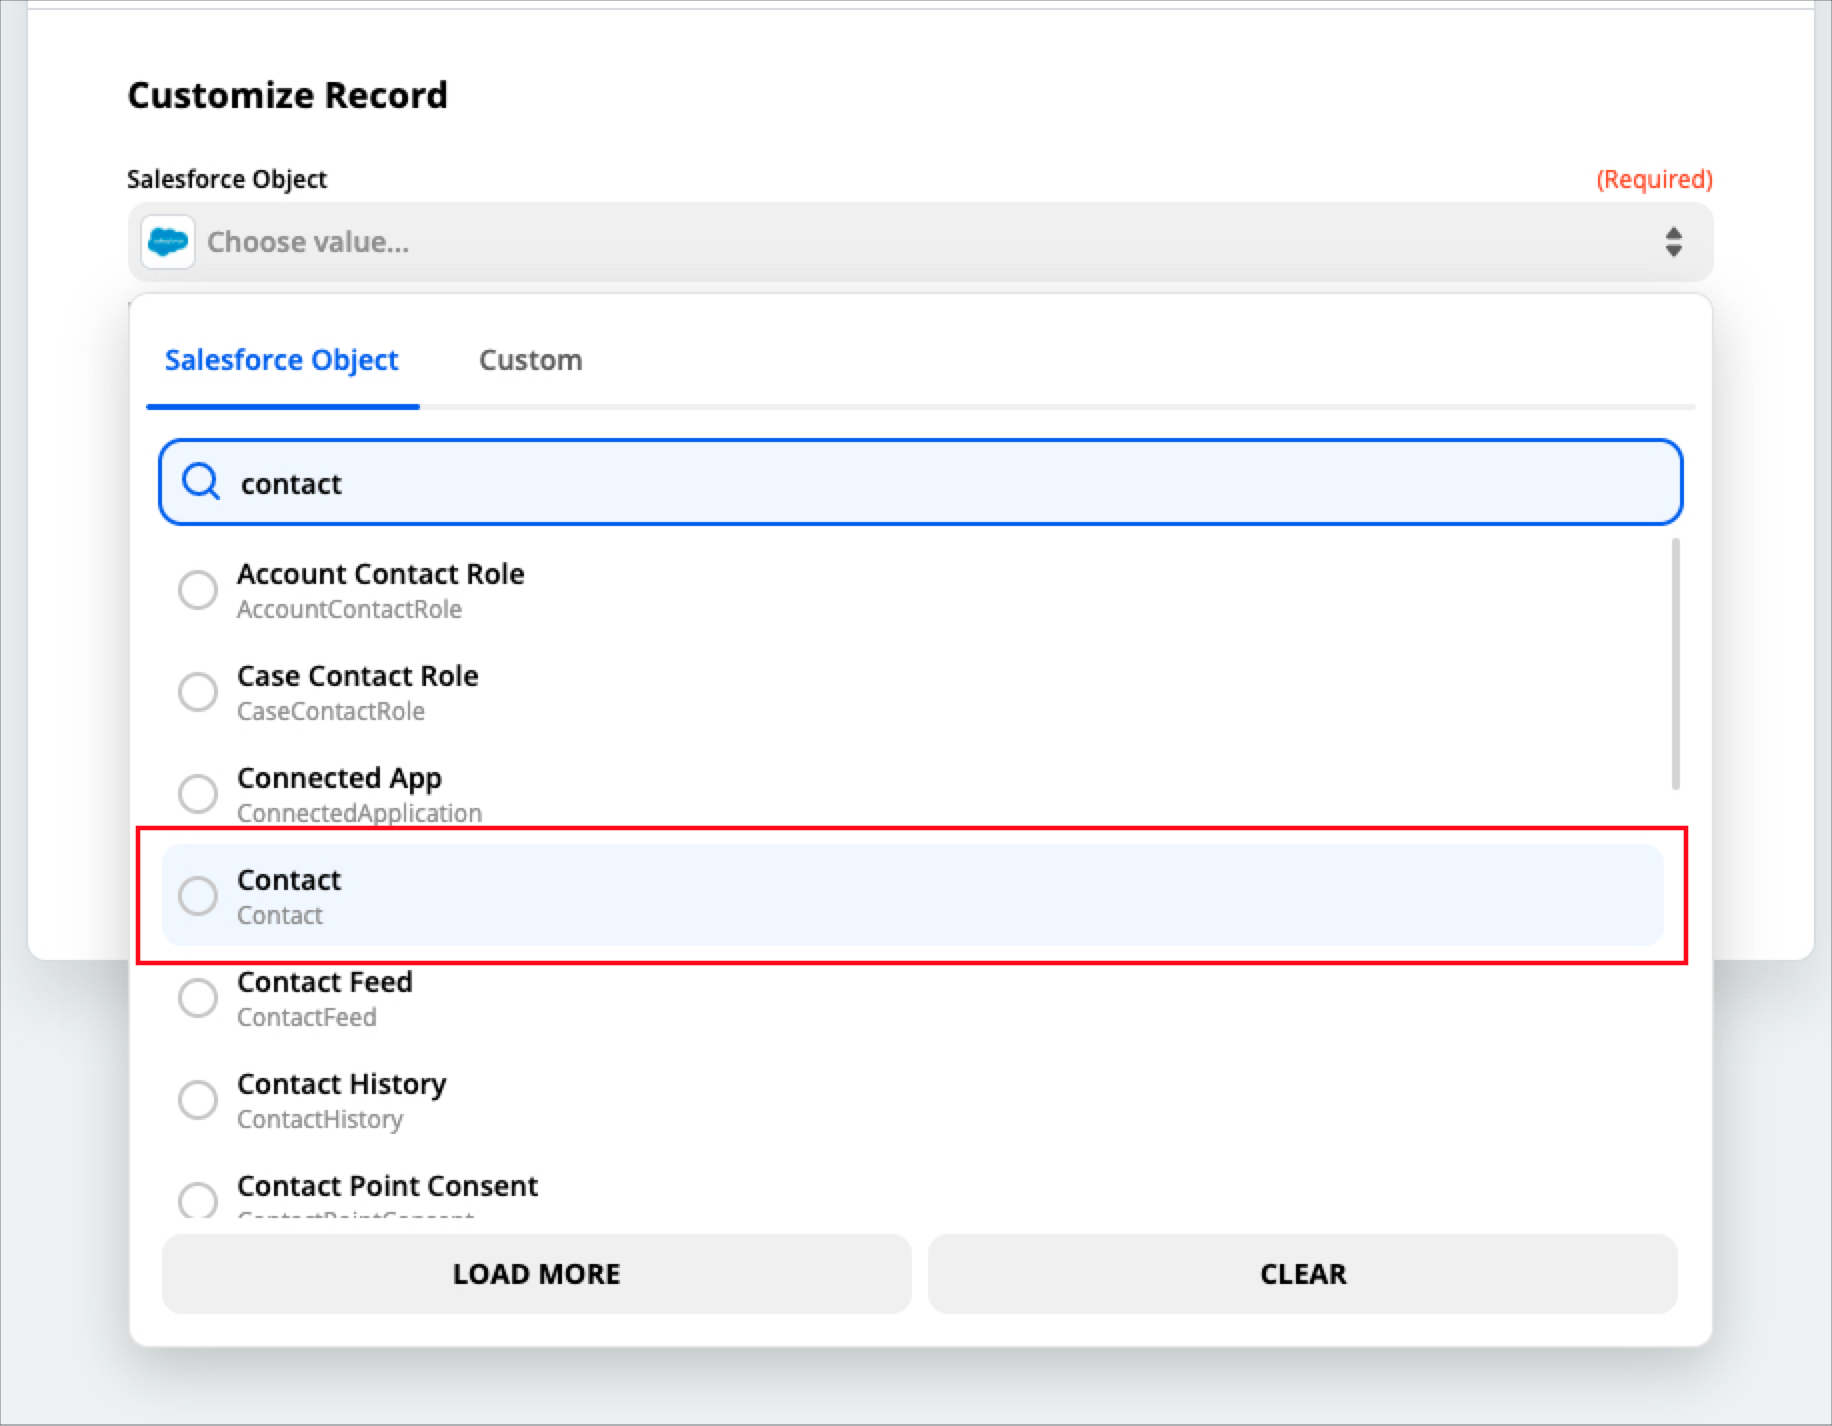
Task: Click the results list scrollbar
Action: tap(1675, 664)
